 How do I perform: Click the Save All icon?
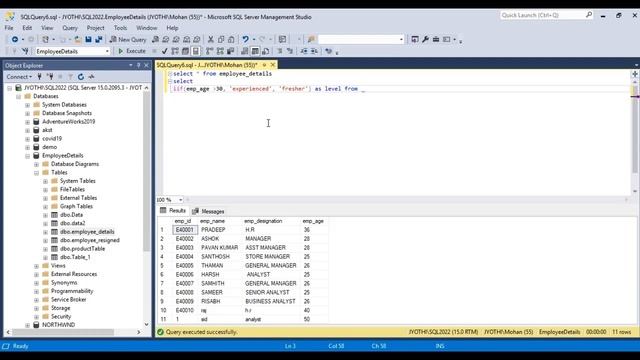(x=99, y=40)
